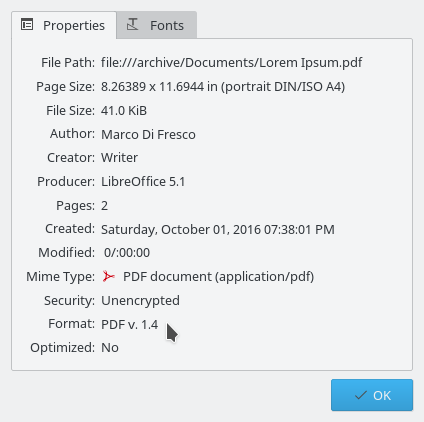Image resolution: width=424 pixels, height=422 pixels.
Task: Click the Properties tab list icon
Action: click(x=27, y=25)
